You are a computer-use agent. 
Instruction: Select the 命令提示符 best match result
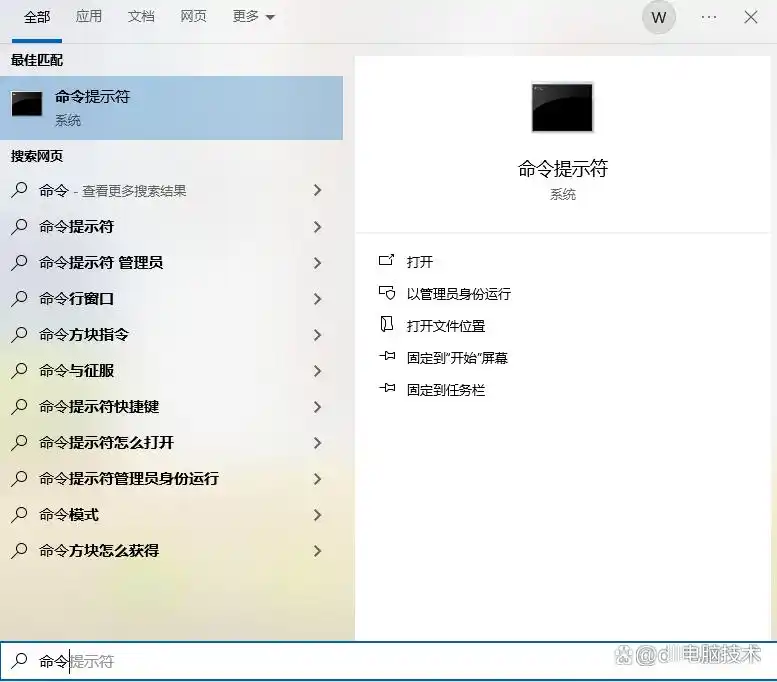pos(171,108)
